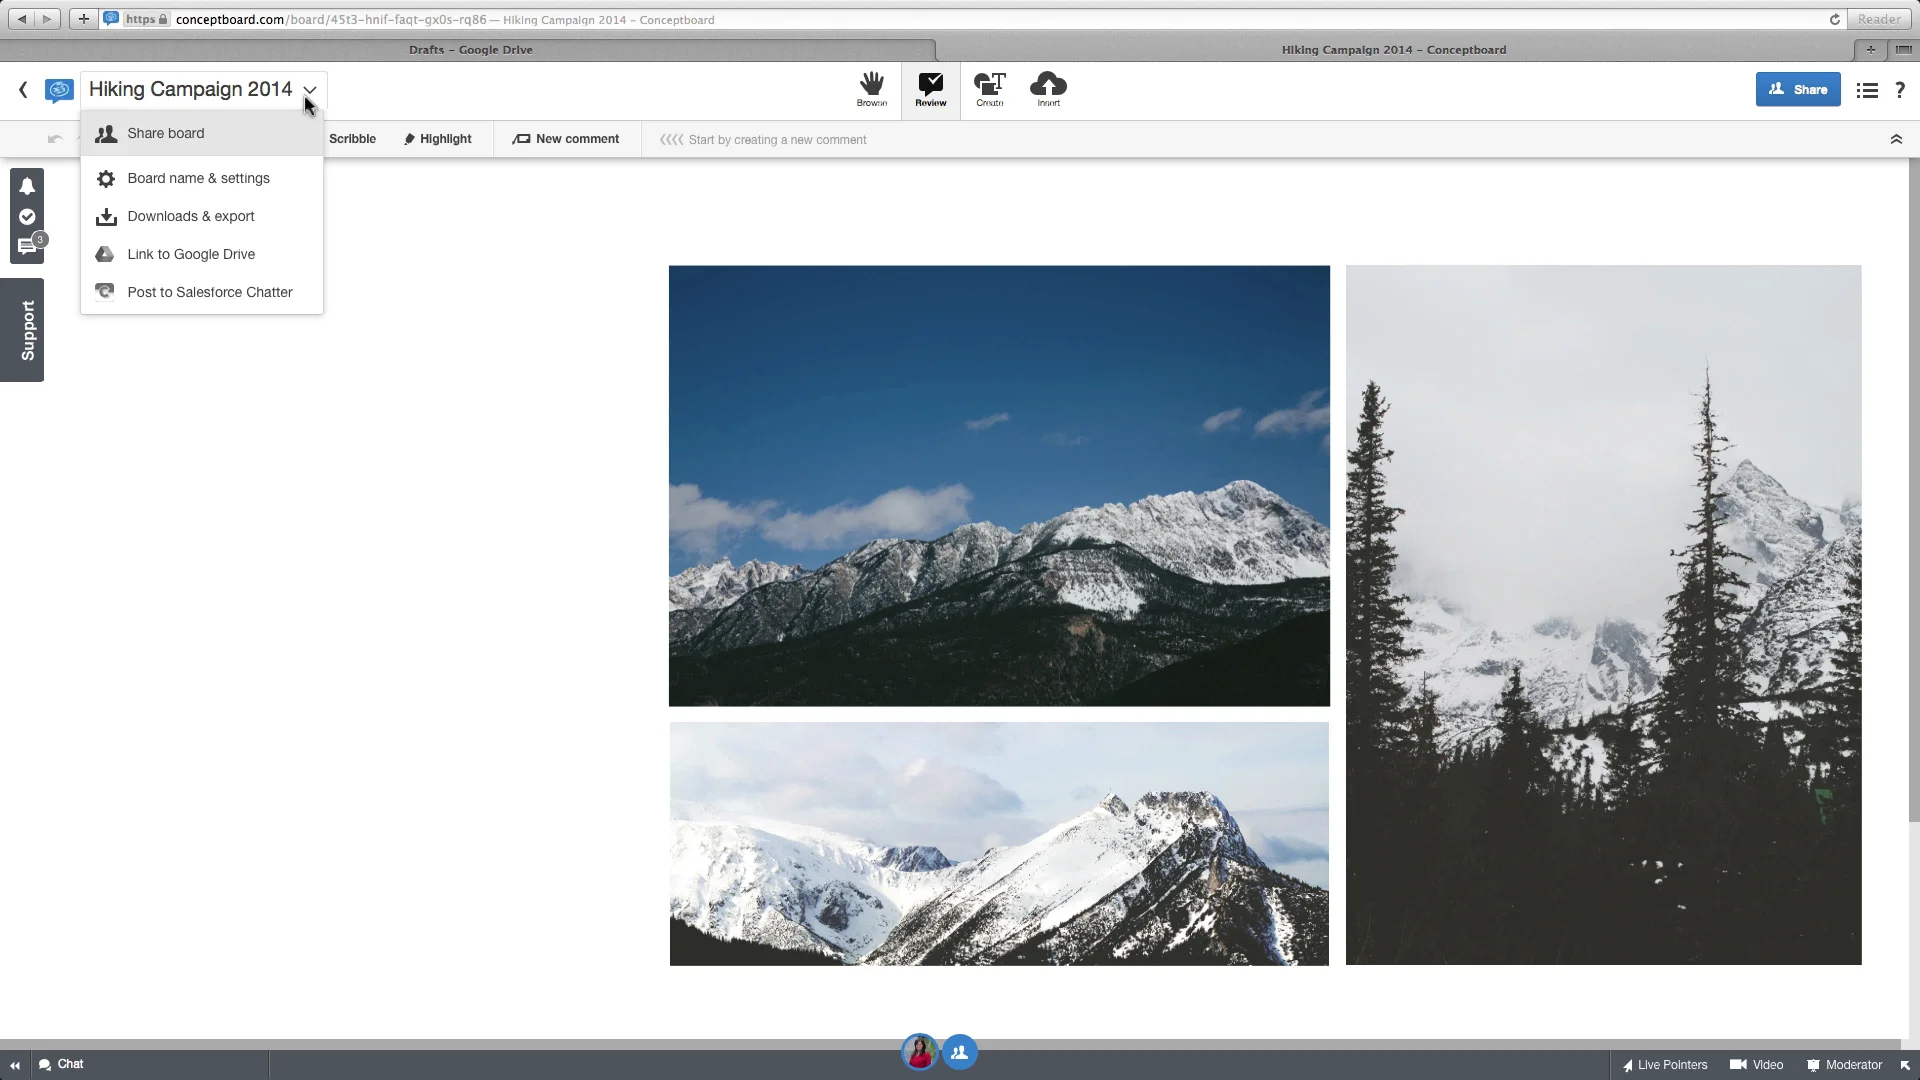
Task: Click the user avatar at bottom
Action: pos(919,1052)
